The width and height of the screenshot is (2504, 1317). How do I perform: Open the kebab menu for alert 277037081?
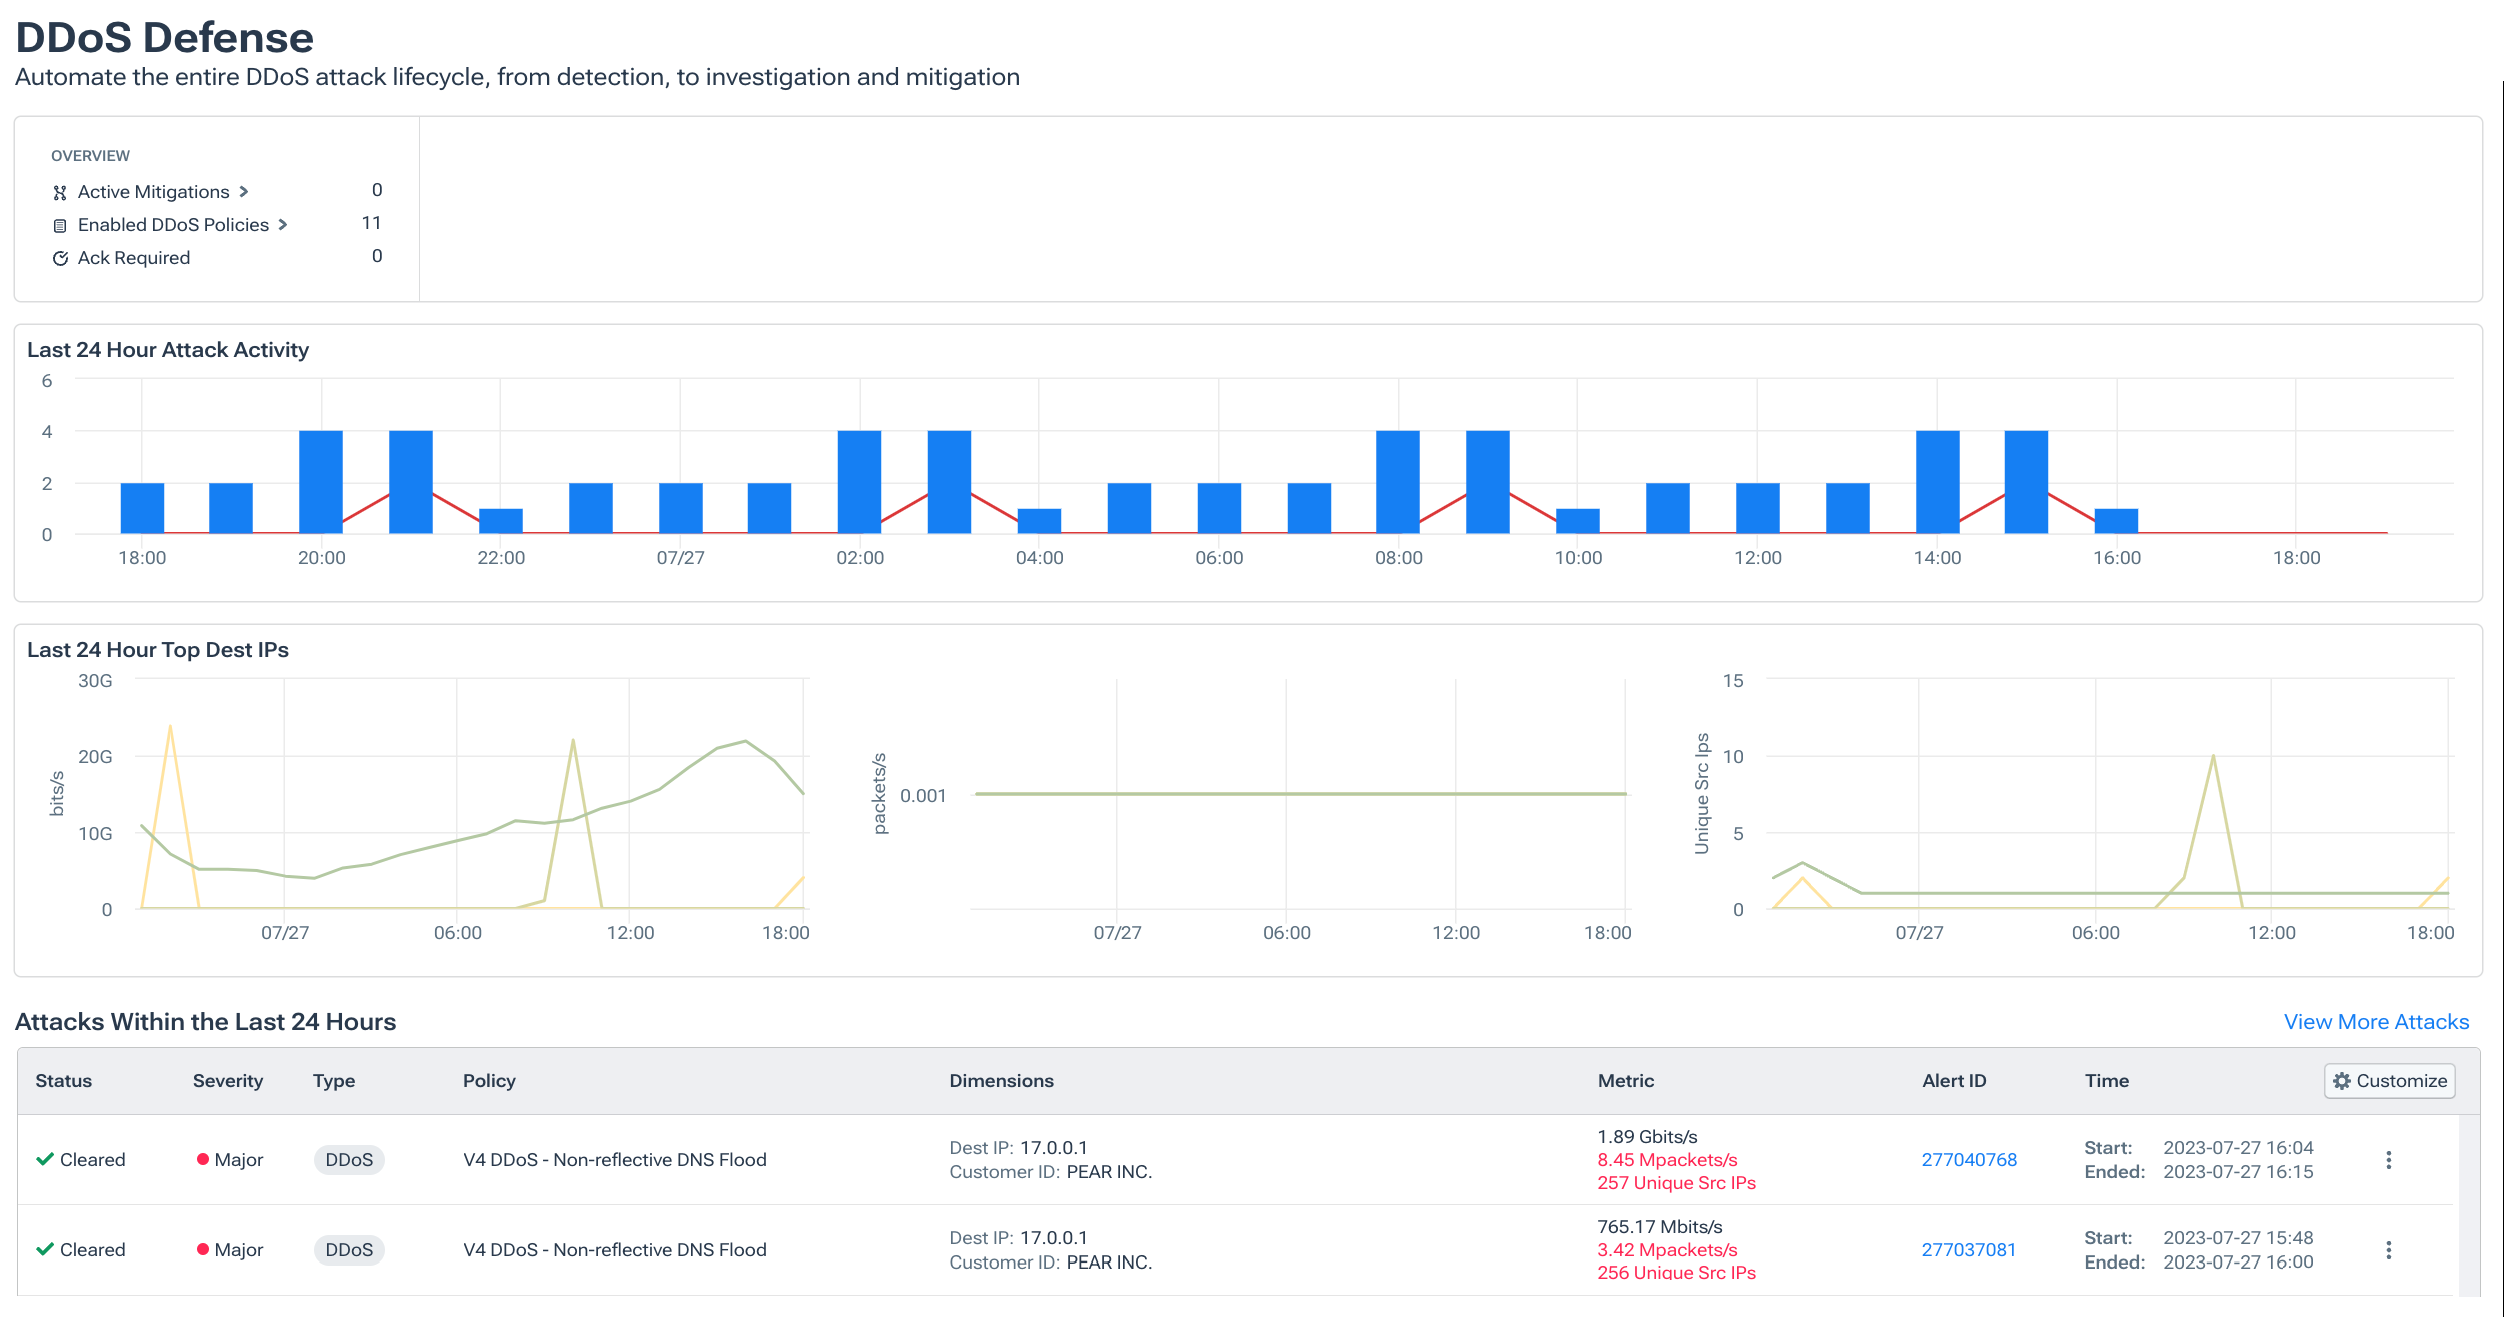2389,1249
